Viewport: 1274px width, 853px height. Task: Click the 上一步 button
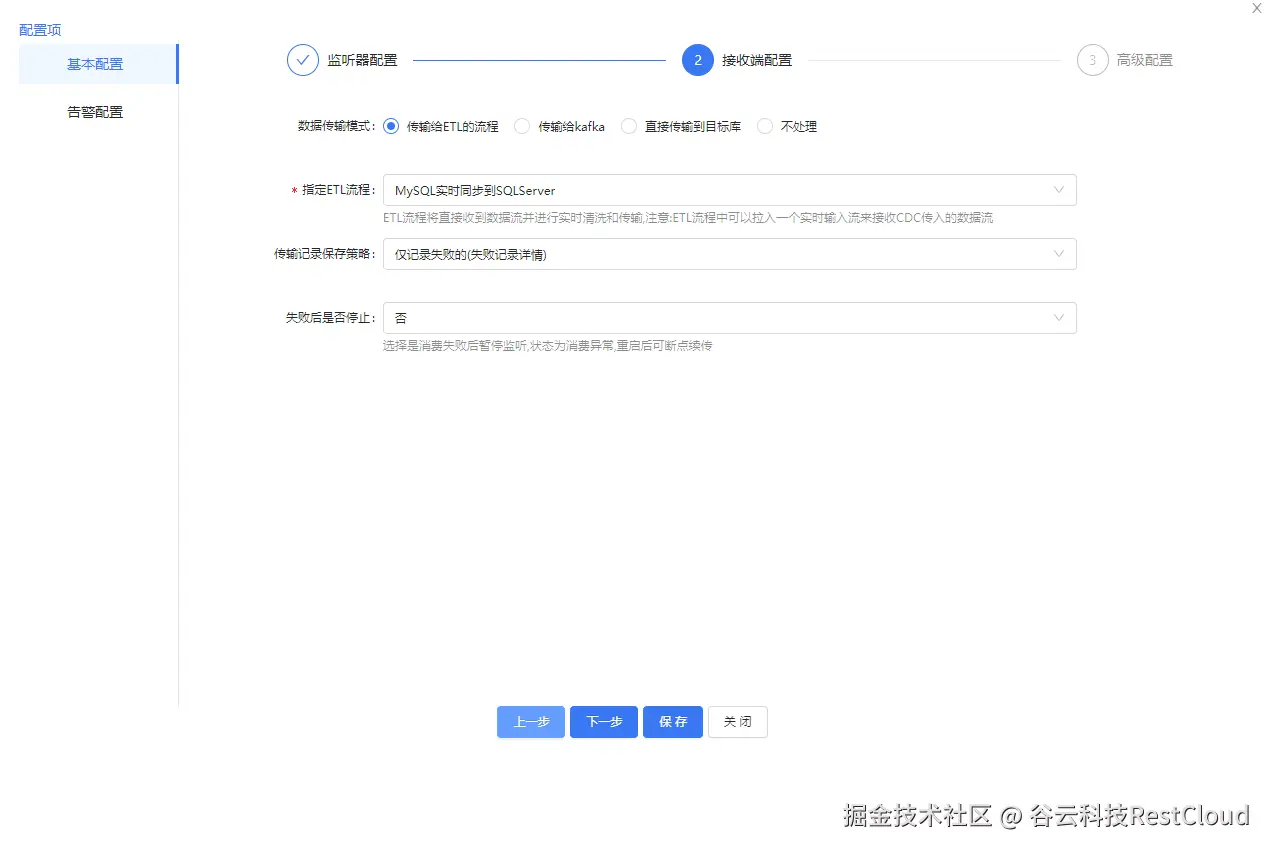(x=531, y=722)
